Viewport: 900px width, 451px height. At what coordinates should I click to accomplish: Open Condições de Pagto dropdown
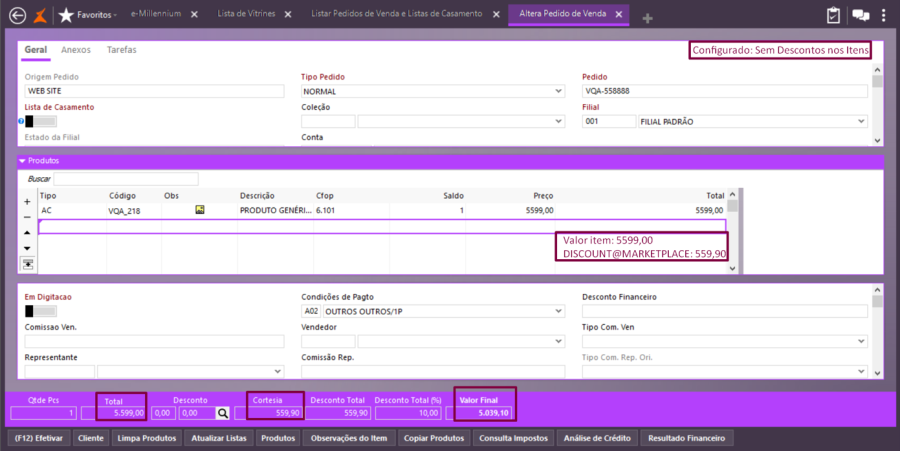pyautogui.click(x=558, y=311)
